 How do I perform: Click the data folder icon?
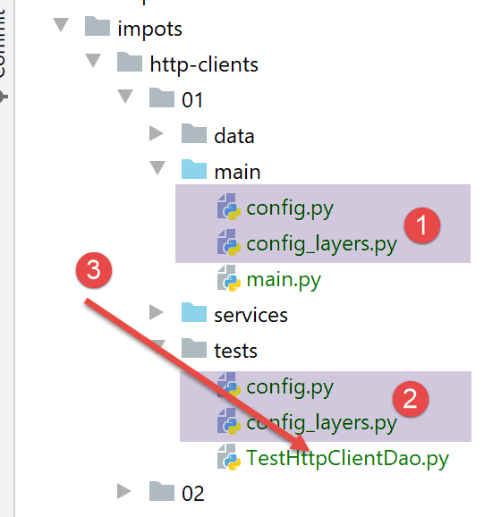click(x=194, y=133)
